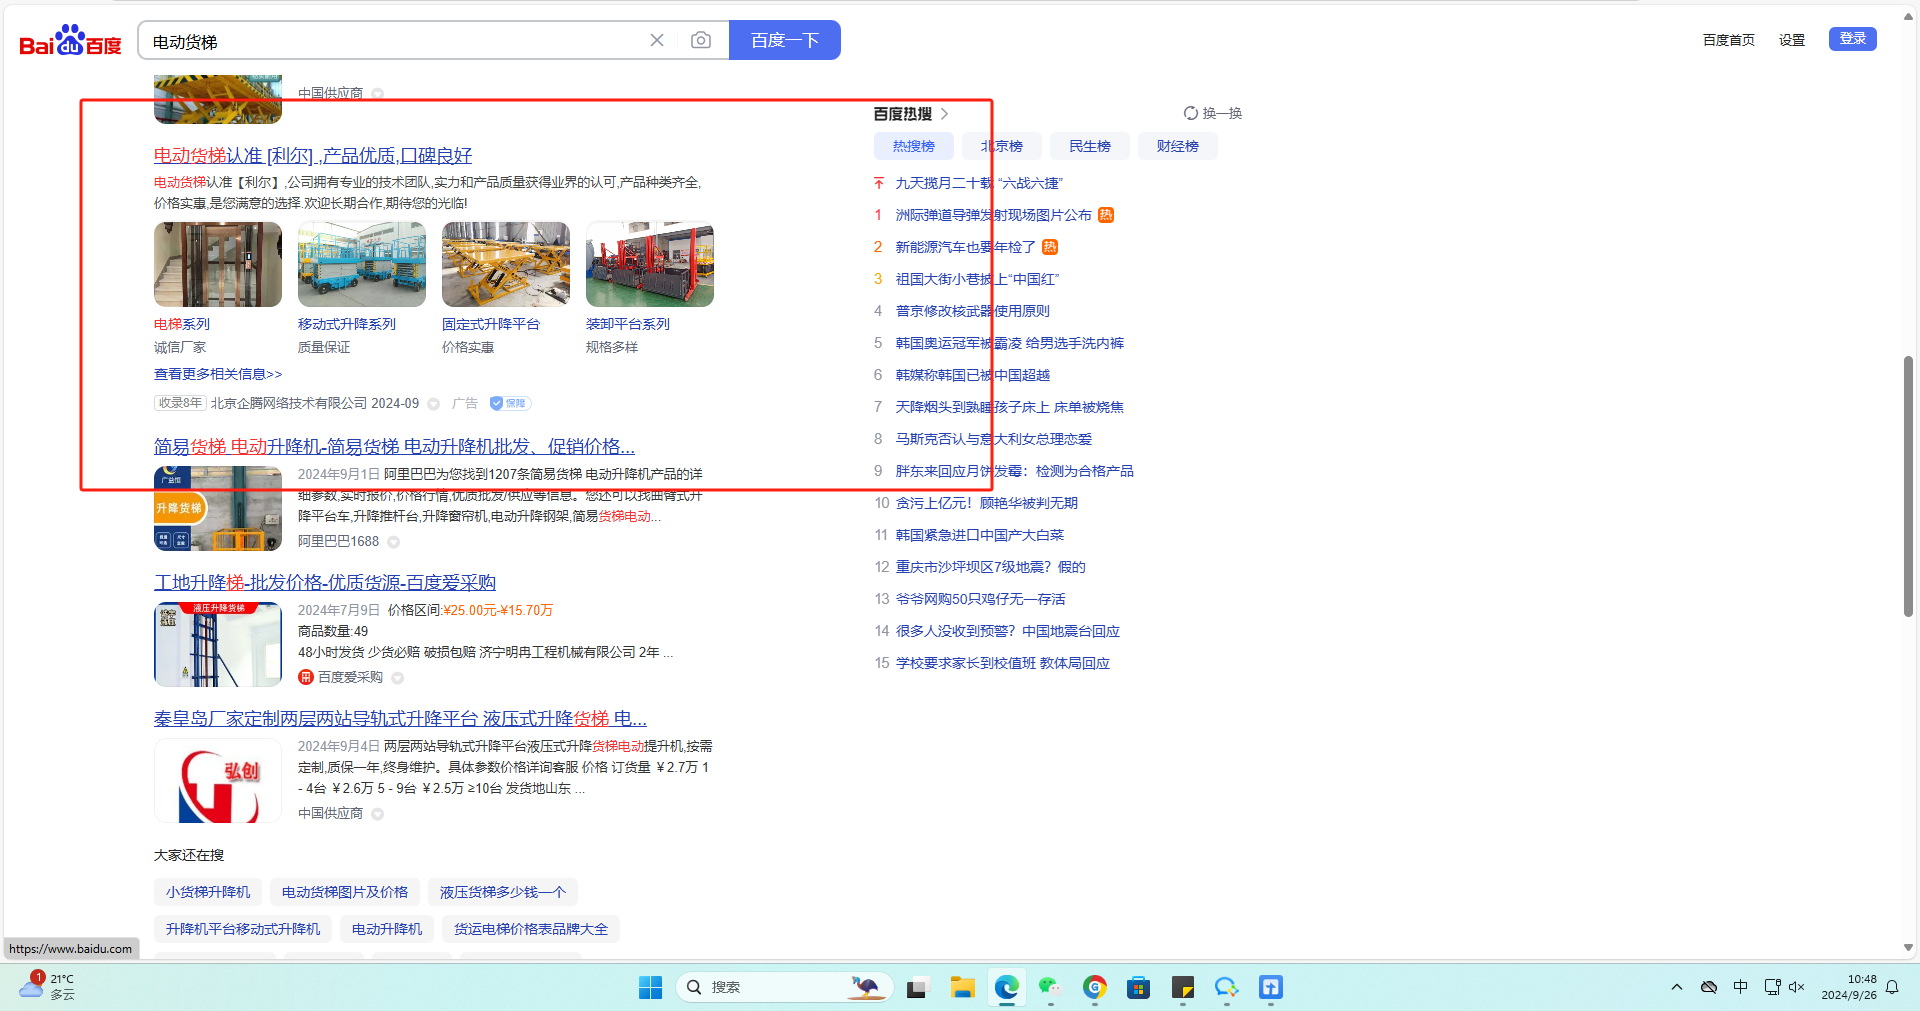This screenshot has height=1011, width=1920.
Task: Click the Windows Start button
Action: [x=650, y=988]
